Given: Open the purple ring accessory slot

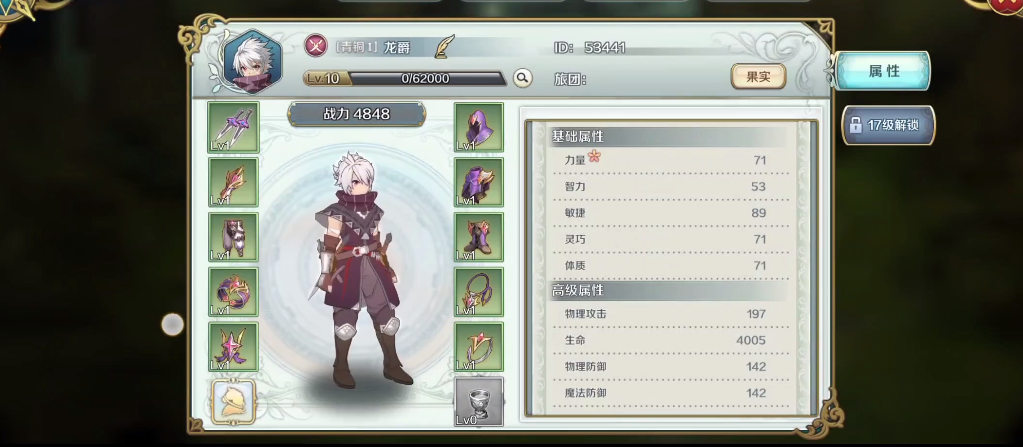Looking at the screenshot, I should 234,292.
